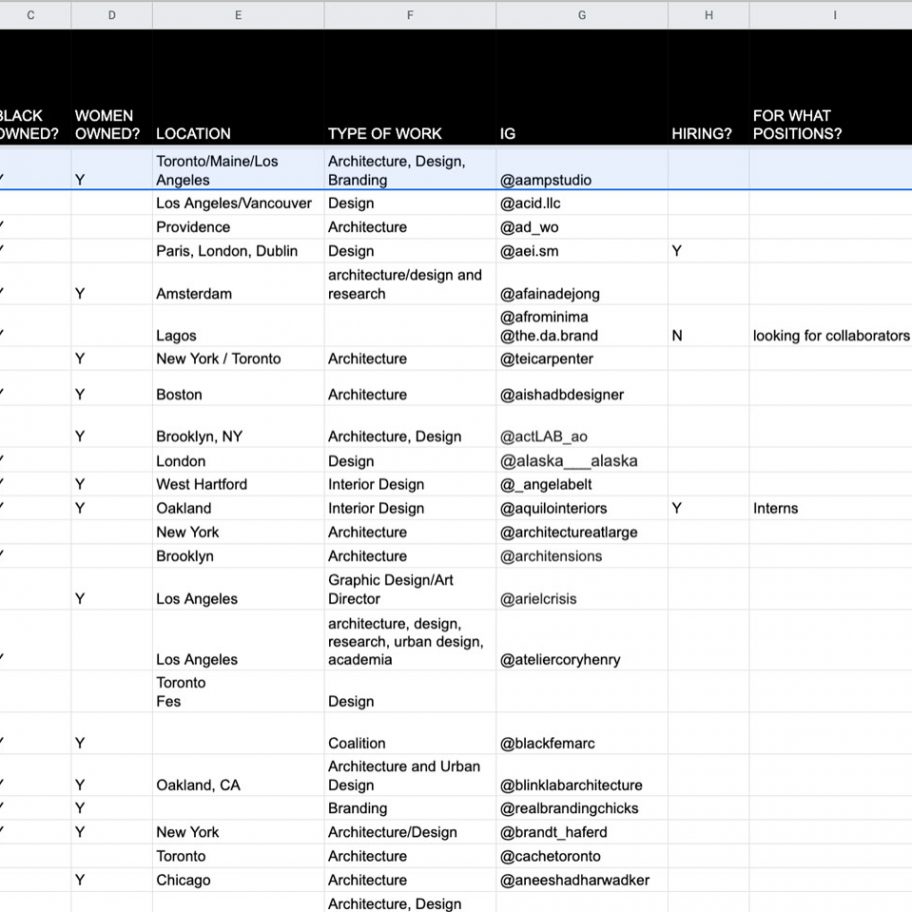Click the Interns cell
The height and width of the screenshot is (912, 912).
click(831, 508)
